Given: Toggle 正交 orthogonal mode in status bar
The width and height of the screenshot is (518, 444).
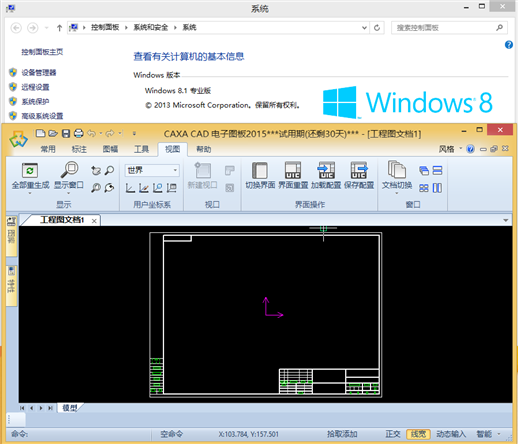Looking at the screenshot, I should click(393, 434).
